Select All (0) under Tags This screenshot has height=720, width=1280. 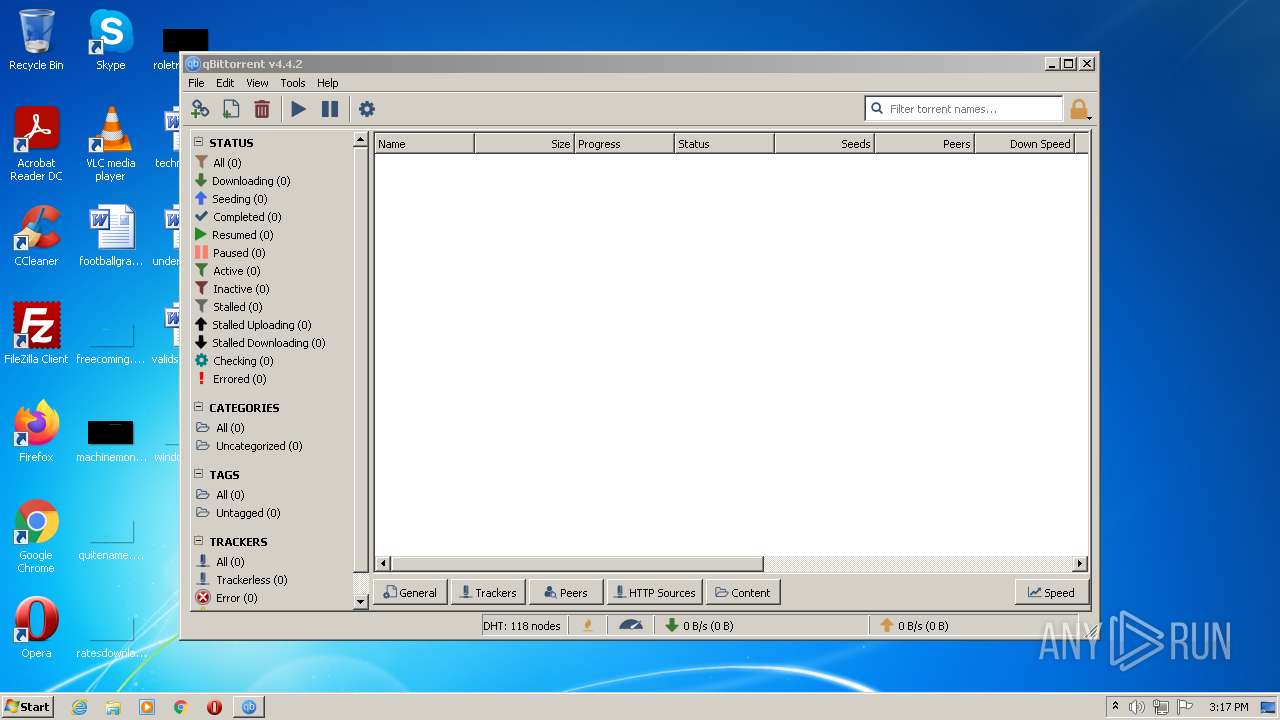click(x=220, y=495)
